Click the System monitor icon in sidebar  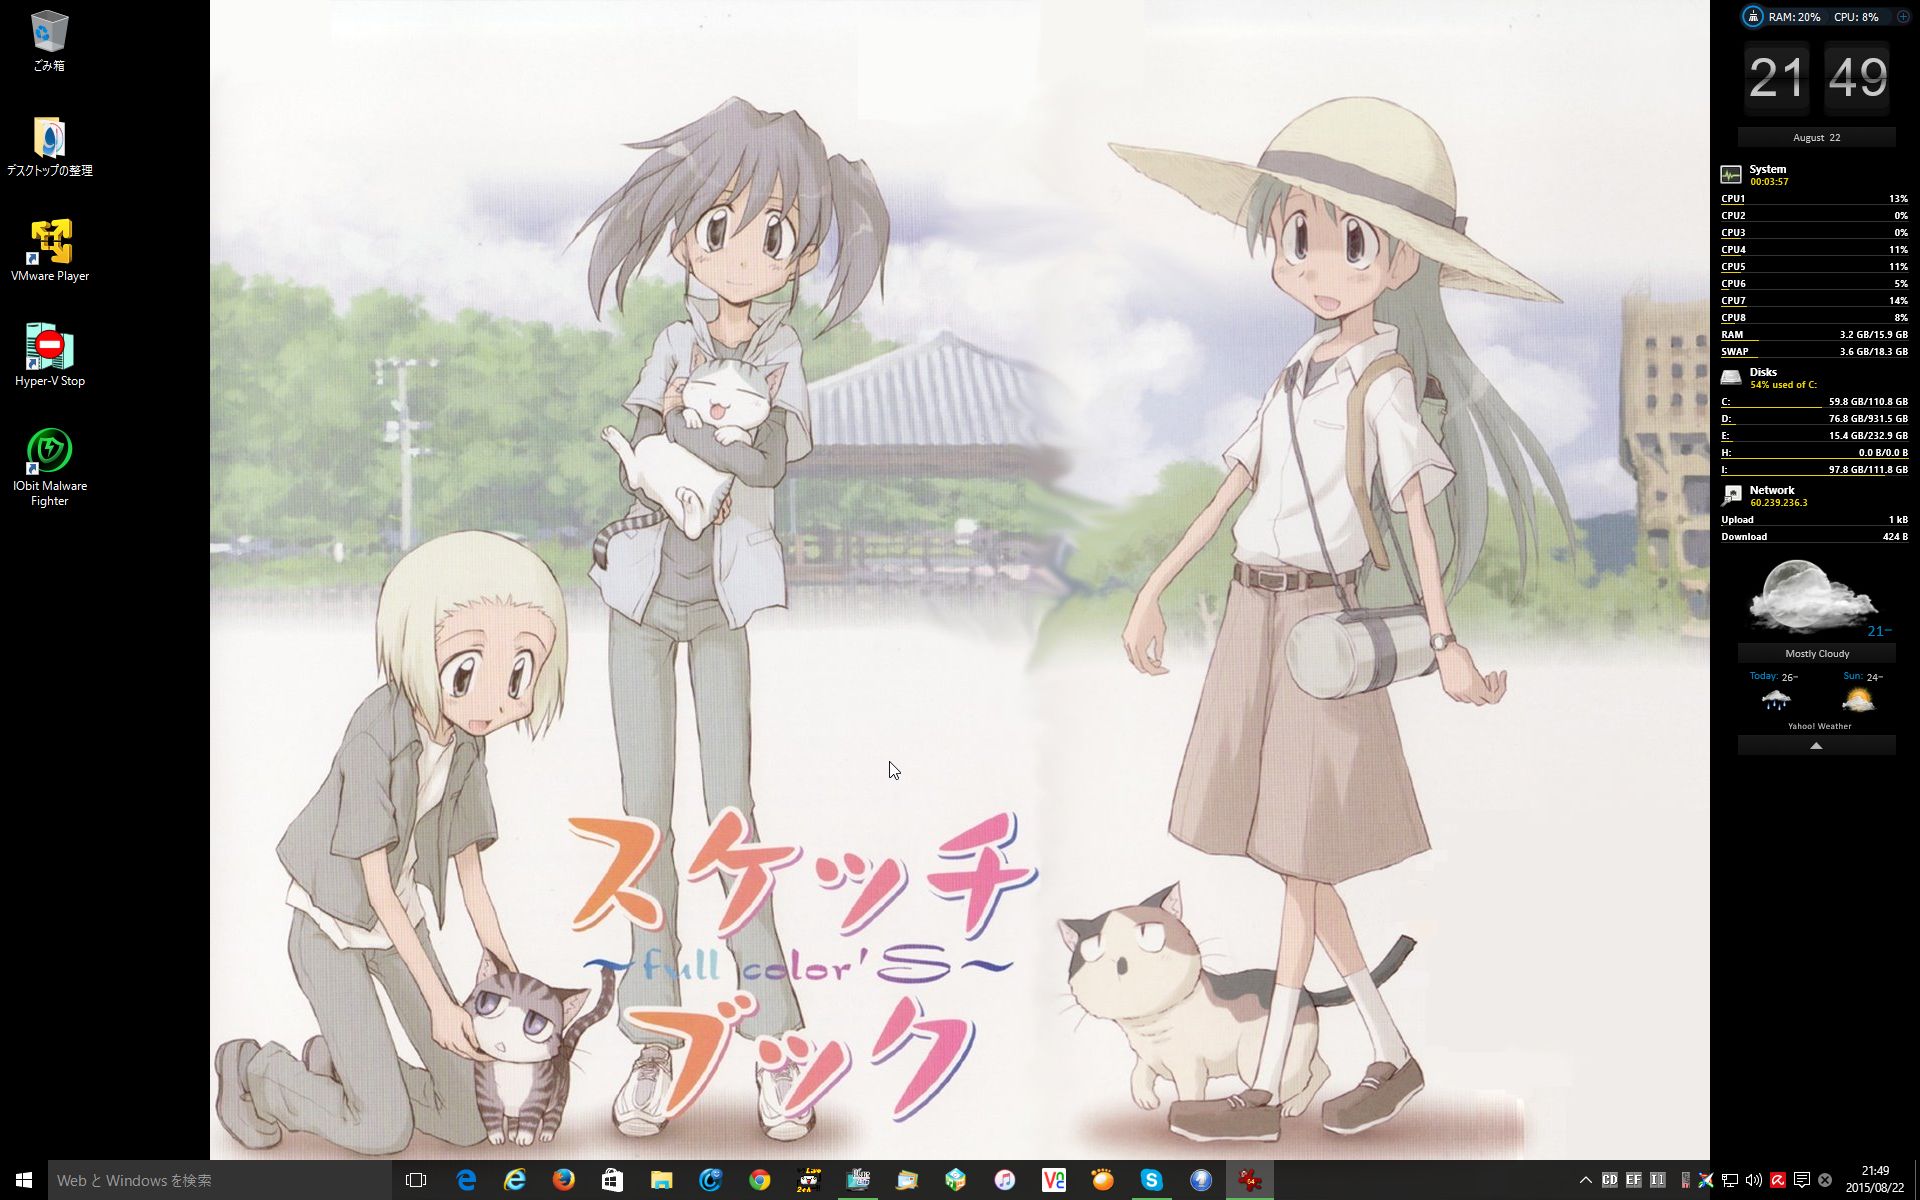click(1731, 175)
